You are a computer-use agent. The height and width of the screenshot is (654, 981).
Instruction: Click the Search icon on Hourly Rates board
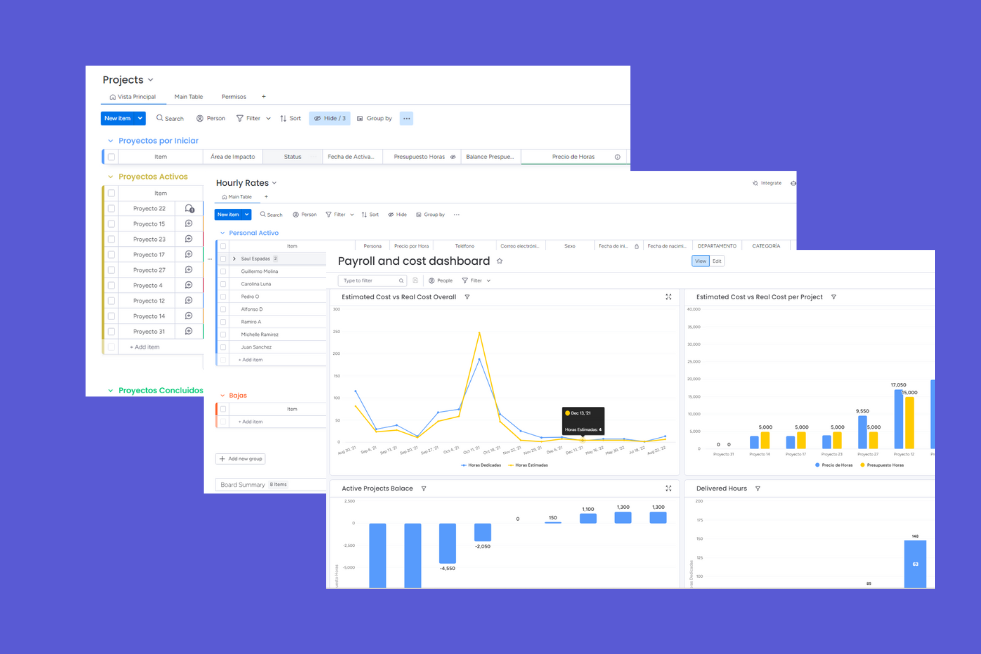tap(262, 214)
